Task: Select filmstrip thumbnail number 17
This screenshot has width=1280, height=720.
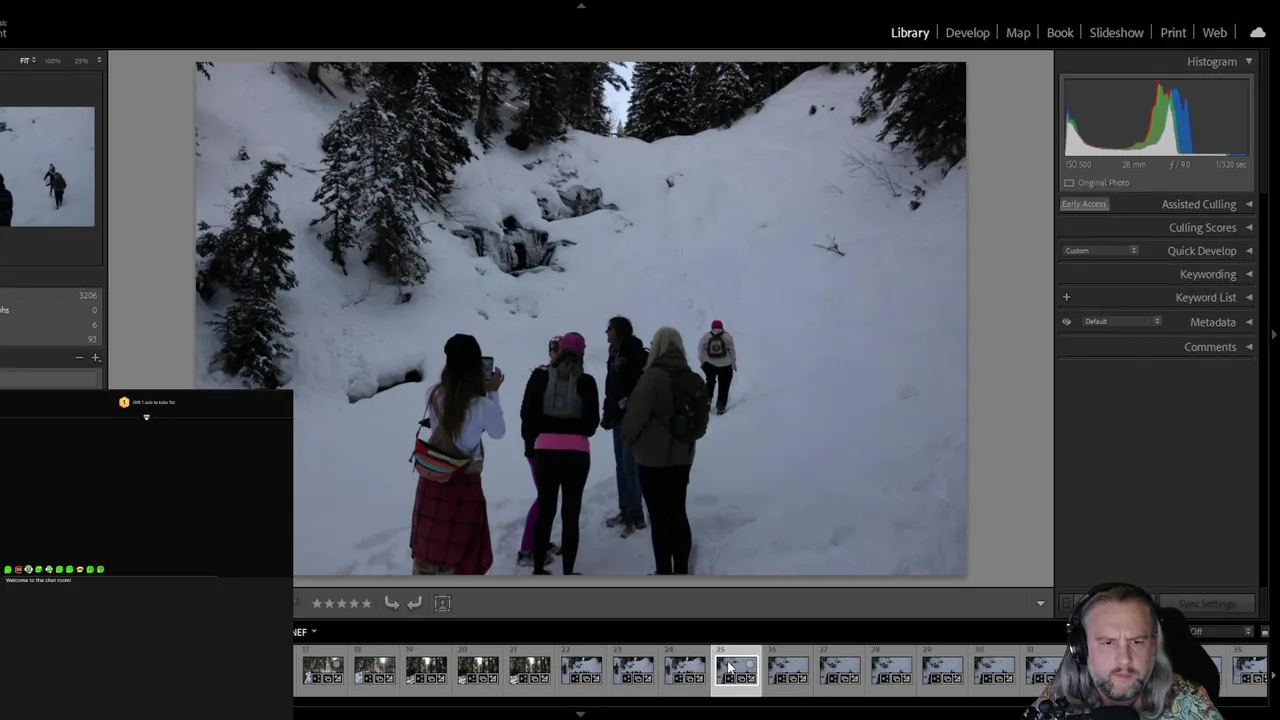Action: click(323, 670)
